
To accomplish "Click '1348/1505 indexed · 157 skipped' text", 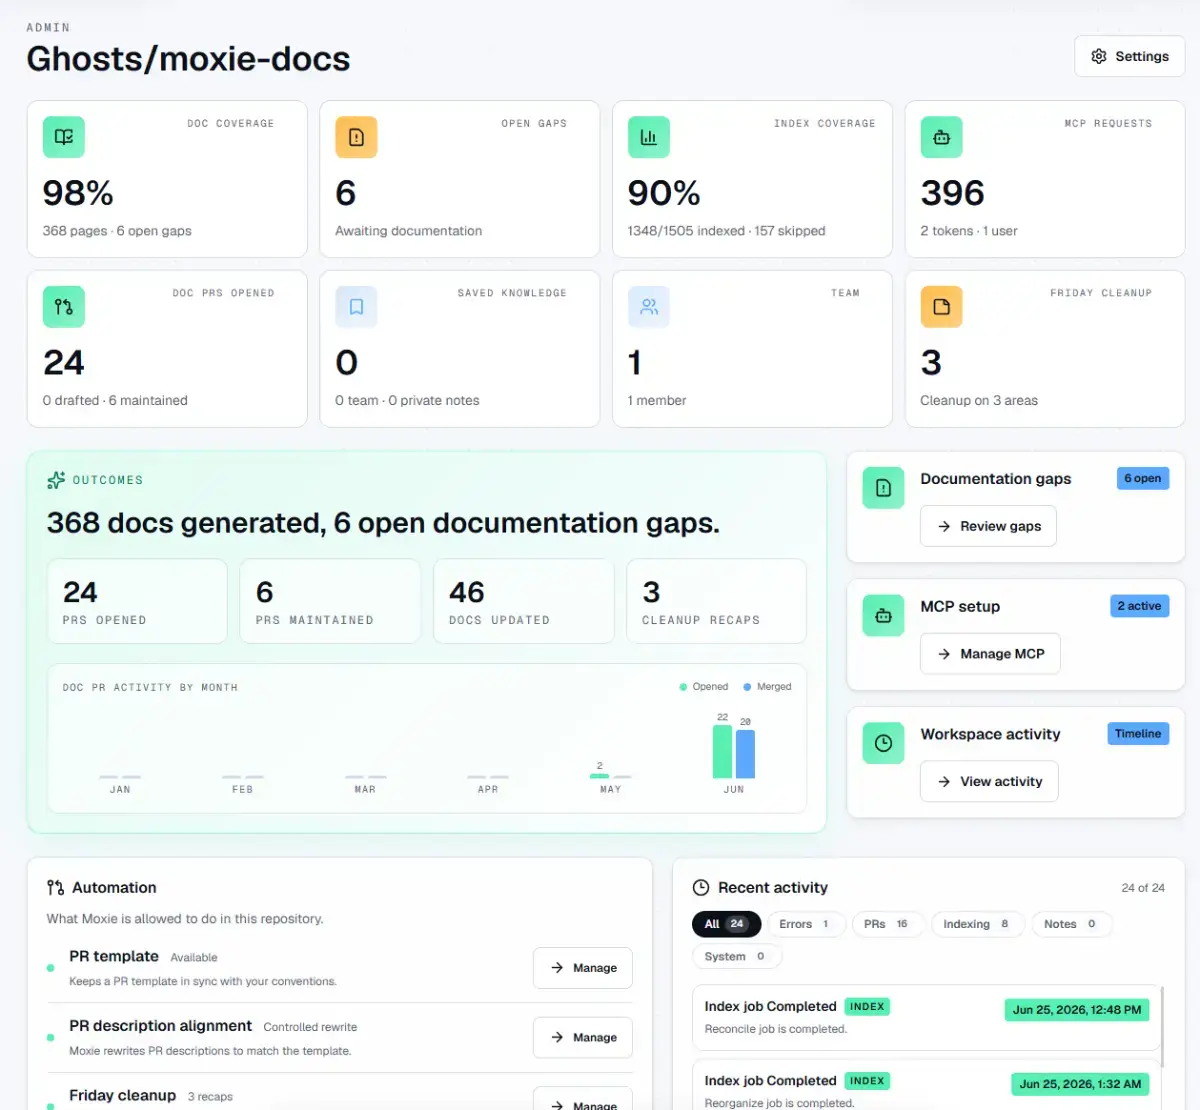I will 726,231.
